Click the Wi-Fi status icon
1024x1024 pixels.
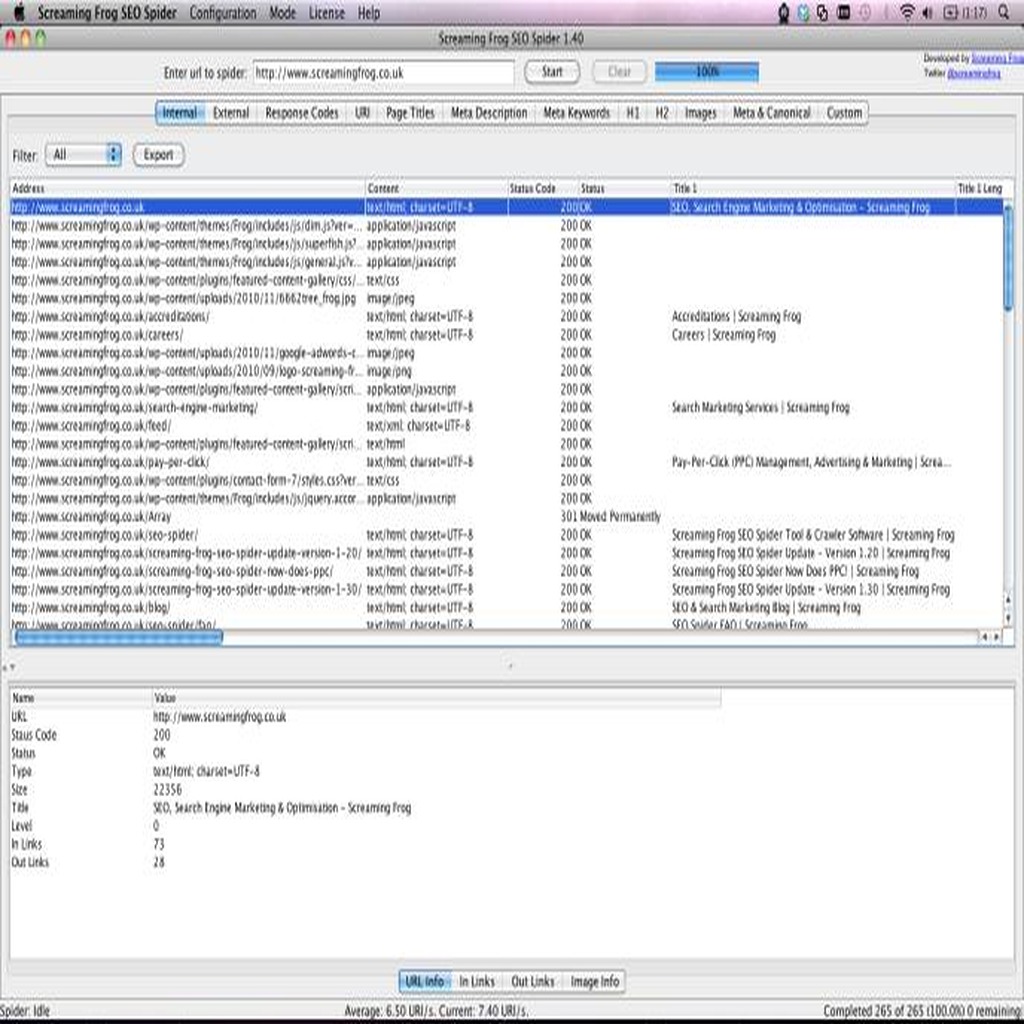[906, 12]
